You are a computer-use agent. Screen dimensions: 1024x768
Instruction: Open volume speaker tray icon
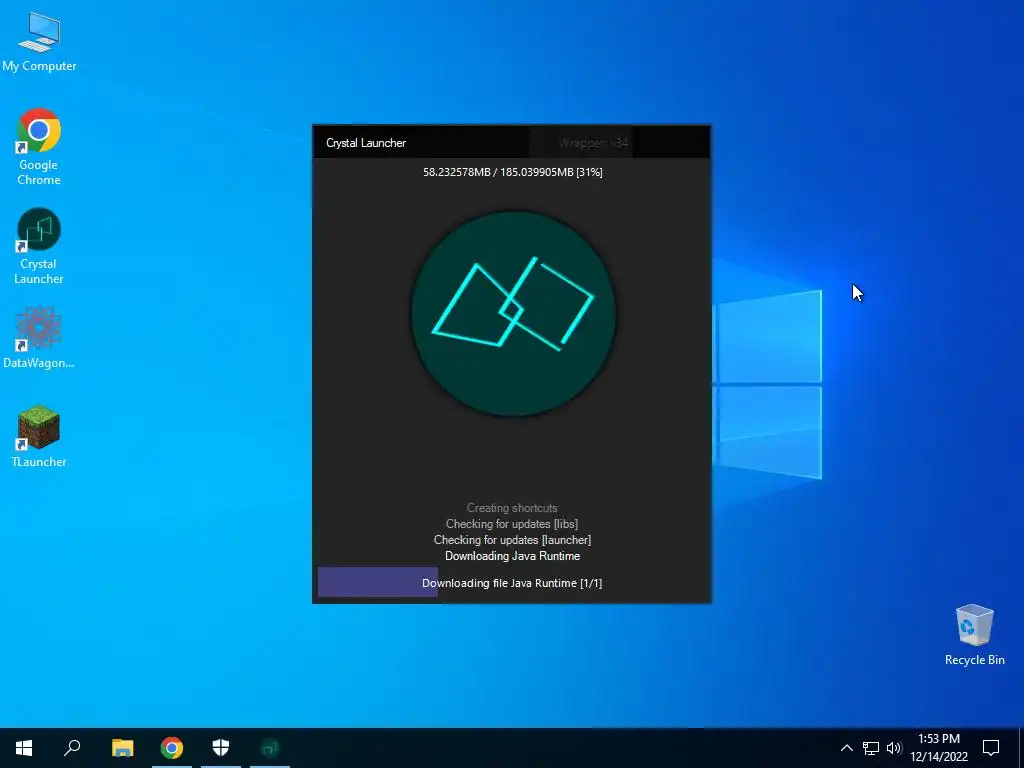click(894, 748)
